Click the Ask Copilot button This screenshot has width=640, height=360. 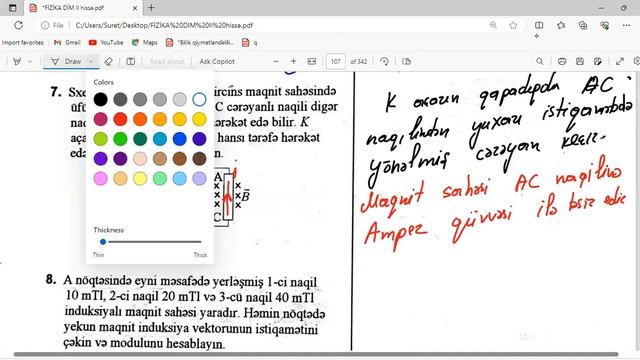click(x=217, y=62)
